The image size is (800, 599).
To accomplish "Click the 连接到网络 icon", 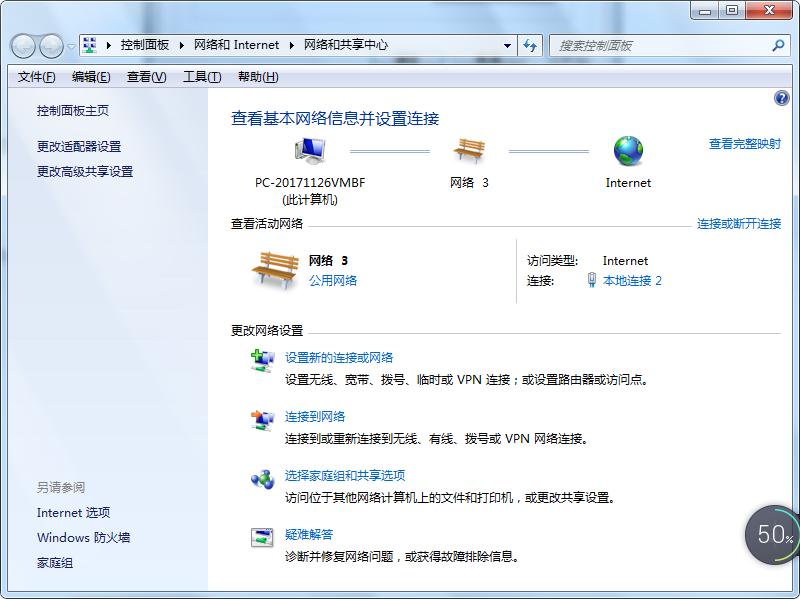I will point(263,417).
